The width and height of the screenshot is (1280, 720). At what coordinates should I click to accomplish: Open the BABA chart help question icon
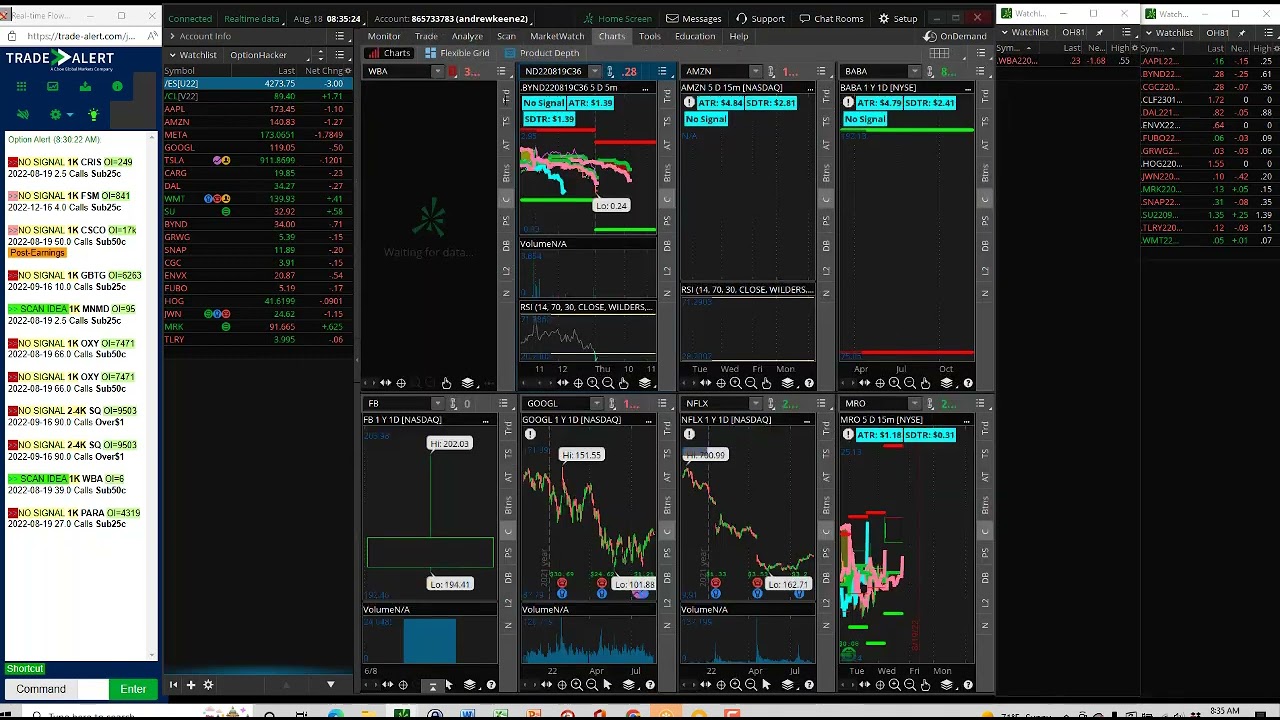[968, 383]
